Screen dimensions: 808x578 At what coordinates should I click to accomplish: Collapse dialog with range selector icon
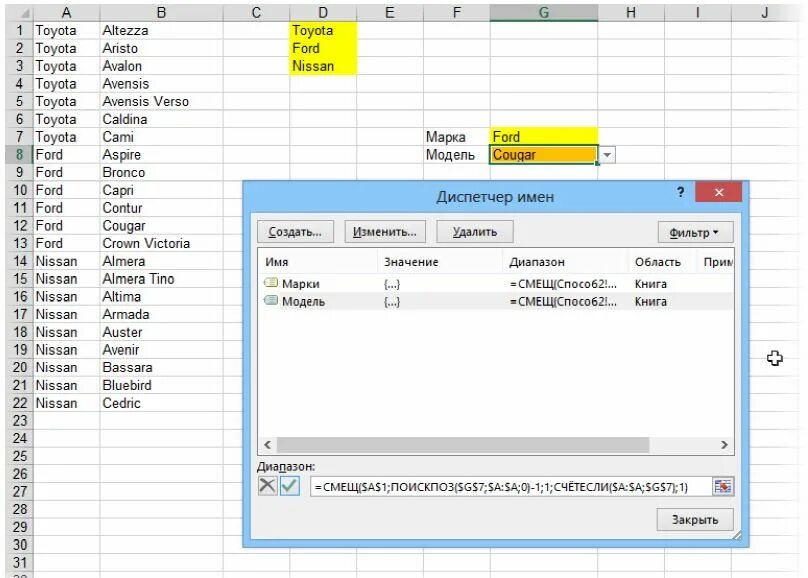722,486
